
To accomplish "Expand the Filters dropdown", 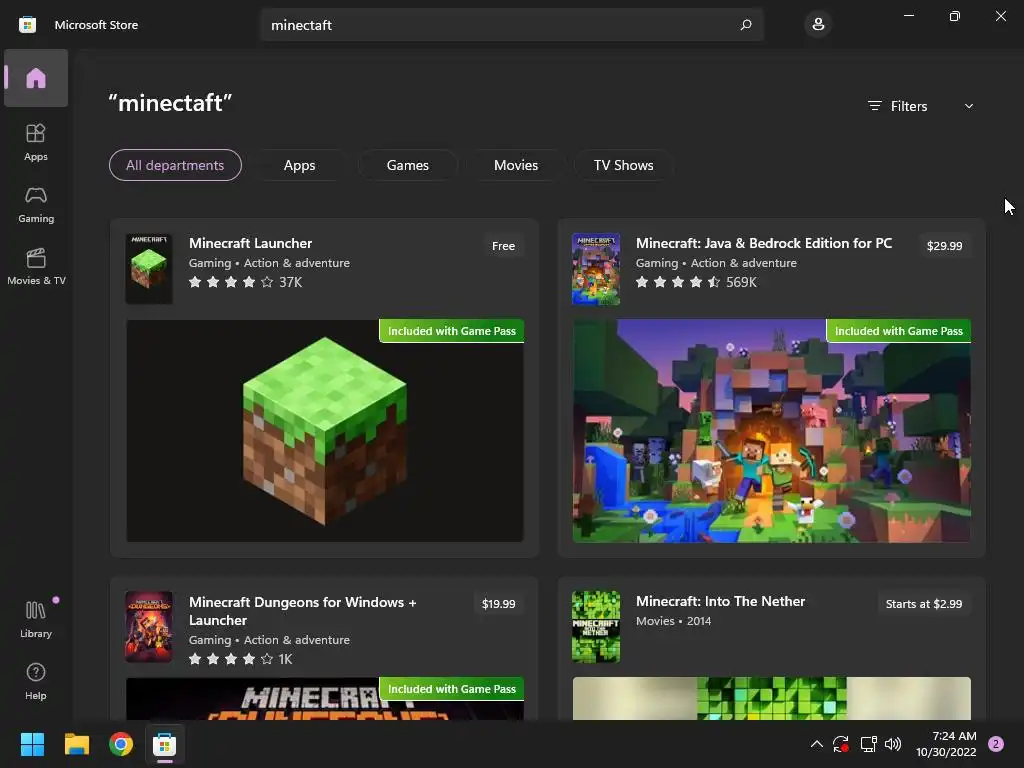I will point(921,106).
